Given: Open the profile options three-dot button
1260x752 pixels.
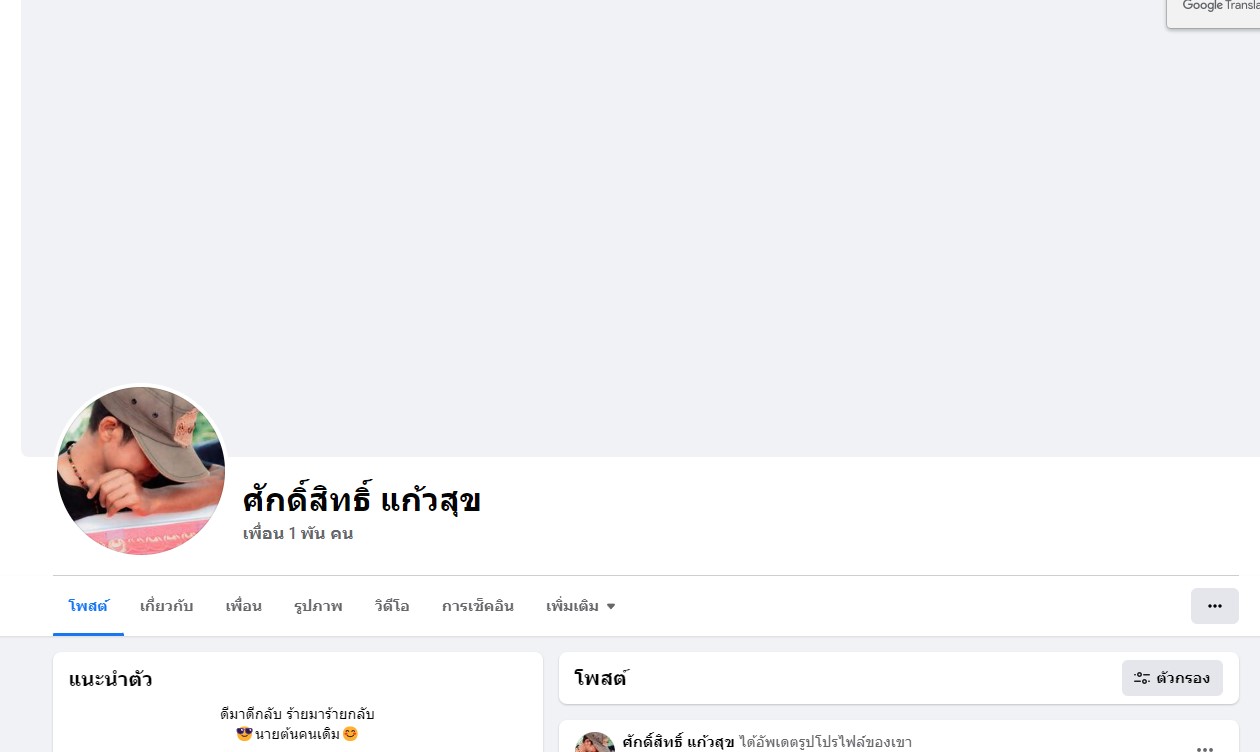Looking at the screenshot, I should (1214, 606).
